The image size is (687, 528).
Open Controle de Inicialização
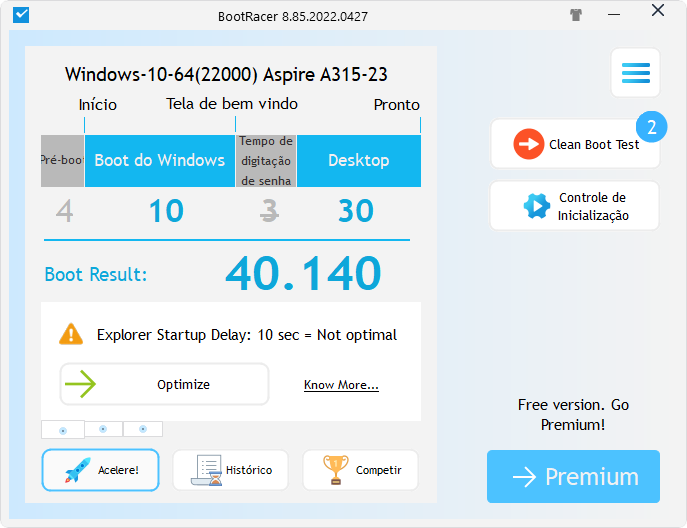pyautogui.click(x=574, y=206)
